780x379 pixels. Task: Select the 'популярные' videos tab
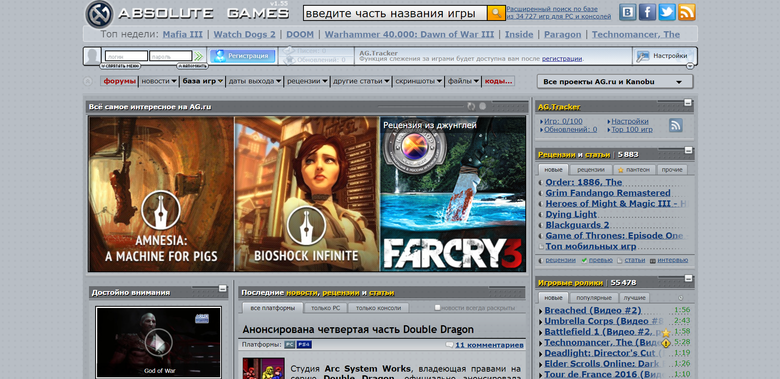pos(593,298)
